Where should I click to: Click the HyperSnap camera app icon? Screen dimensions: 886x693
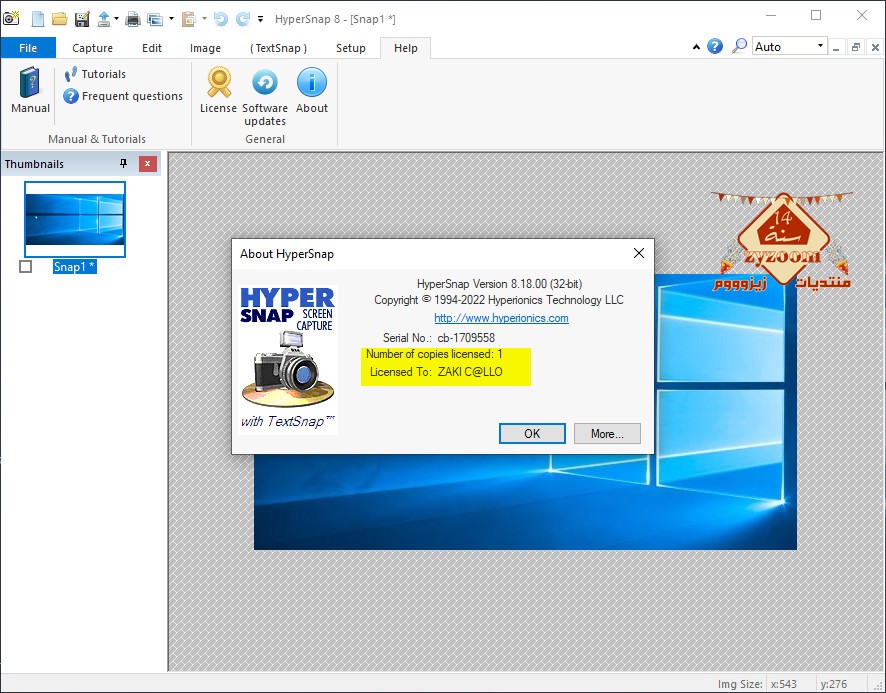[x=11, y=19]
